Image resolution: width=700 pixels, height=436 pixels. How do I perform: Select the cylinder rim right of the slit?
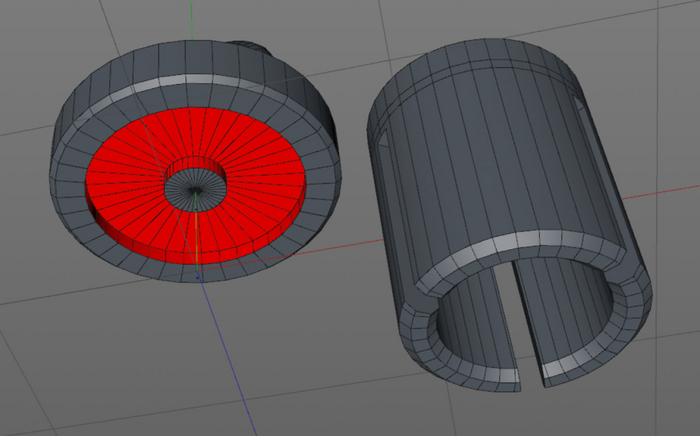click(x=600, y=355)
